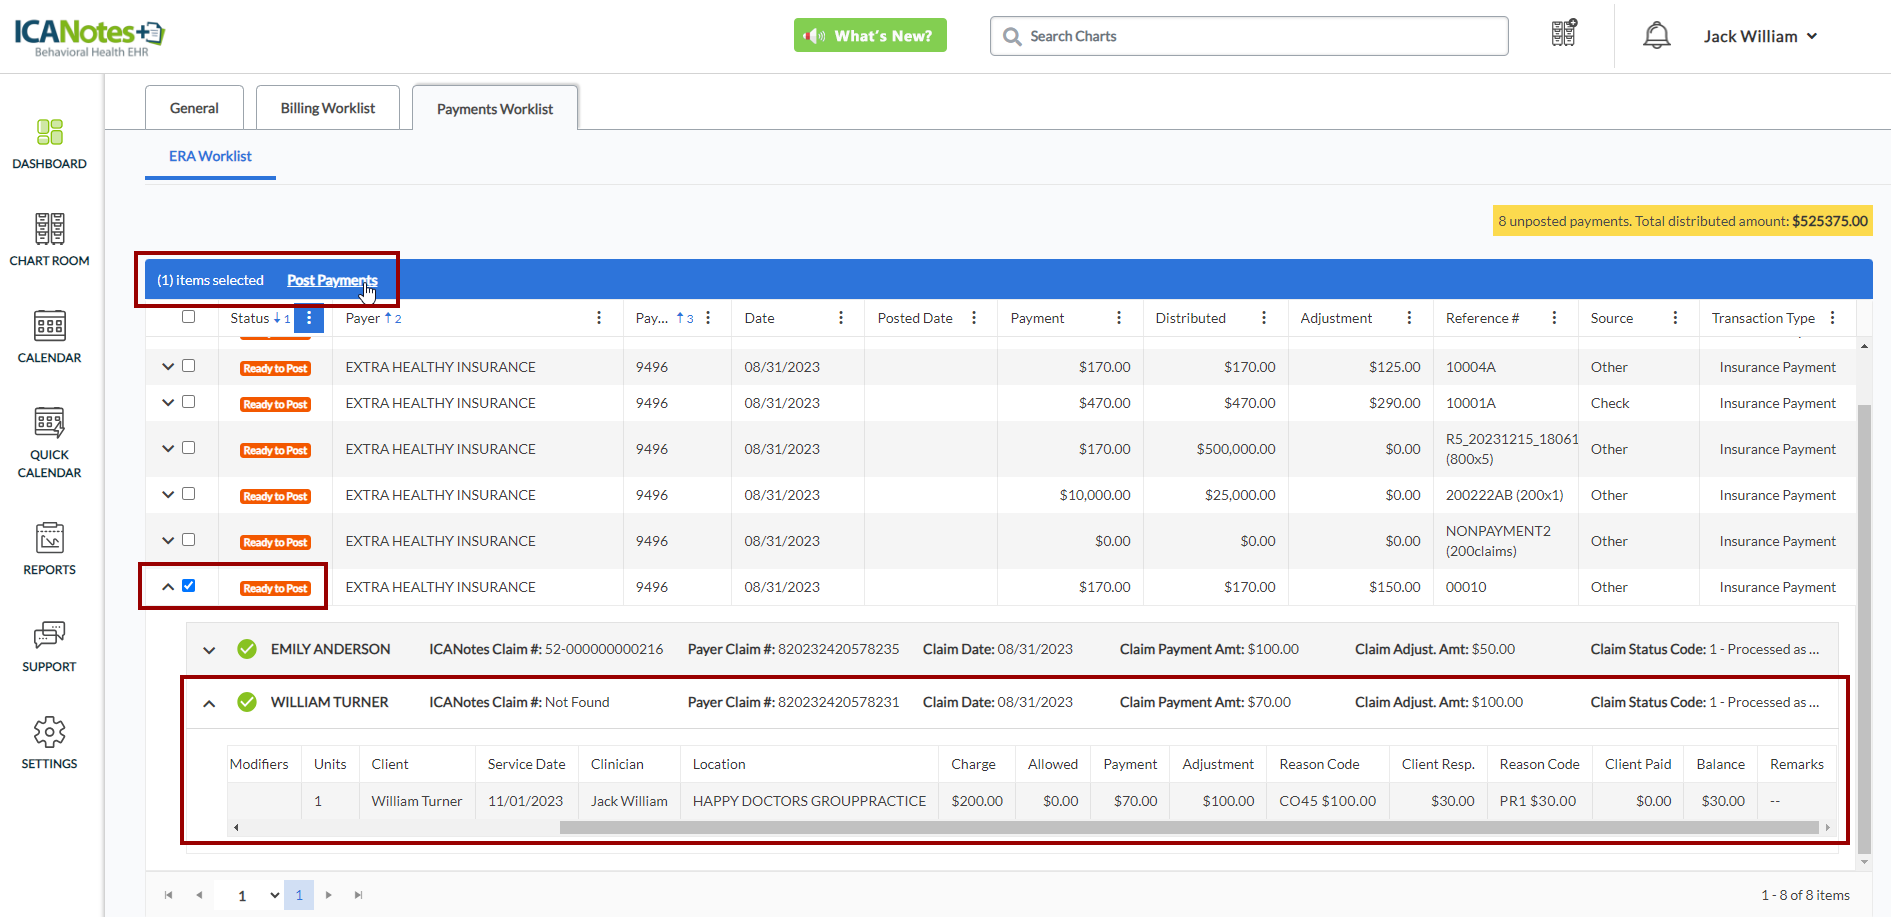The width and height of the screenshot is (1891, 917).
Task: Switch to the Billing Worklist tab
Action: click(327, 108)
